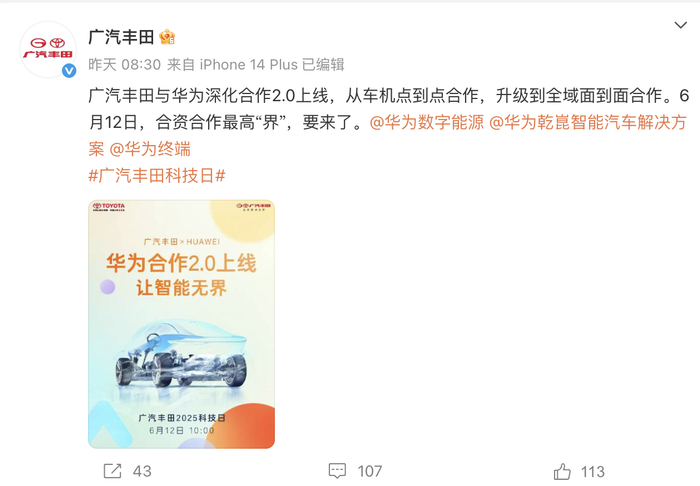Click the repost count 43
700x486 pixels.
142,471
